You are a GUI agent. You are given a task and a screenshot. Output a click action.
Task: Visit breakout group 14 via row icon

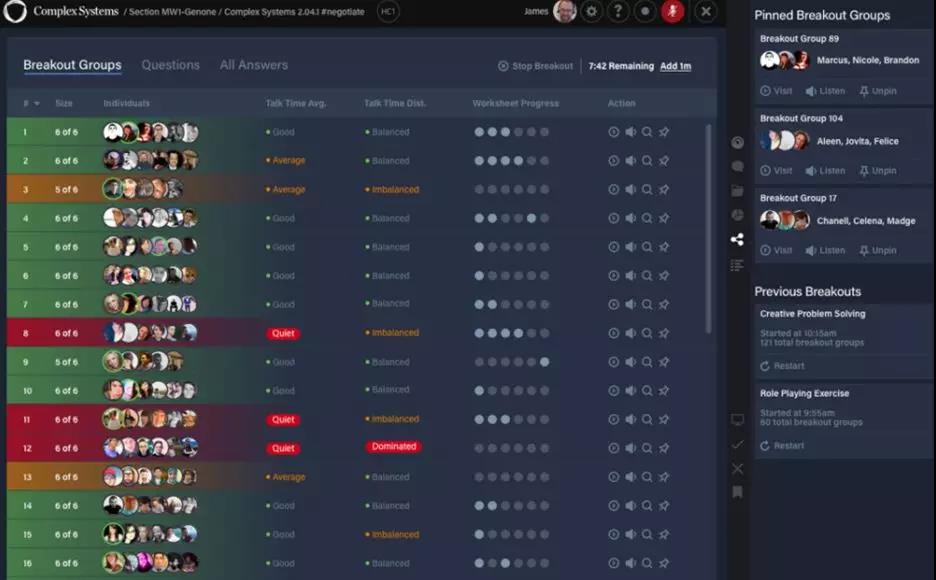(x=614, y=505)
